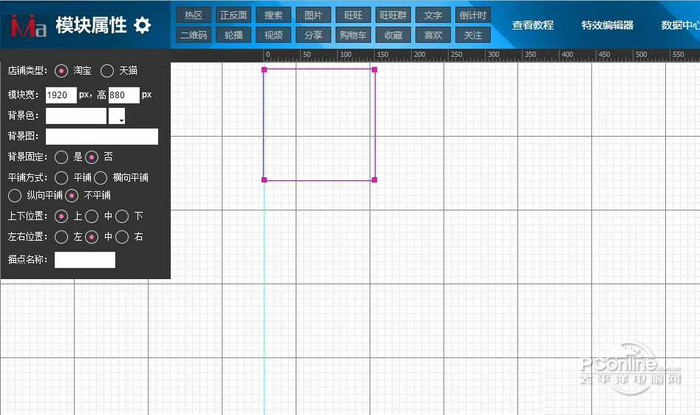Add a 购物车 shopping cart element
Image resolution: width=700 pixels, height=415 pixels.
353,35
